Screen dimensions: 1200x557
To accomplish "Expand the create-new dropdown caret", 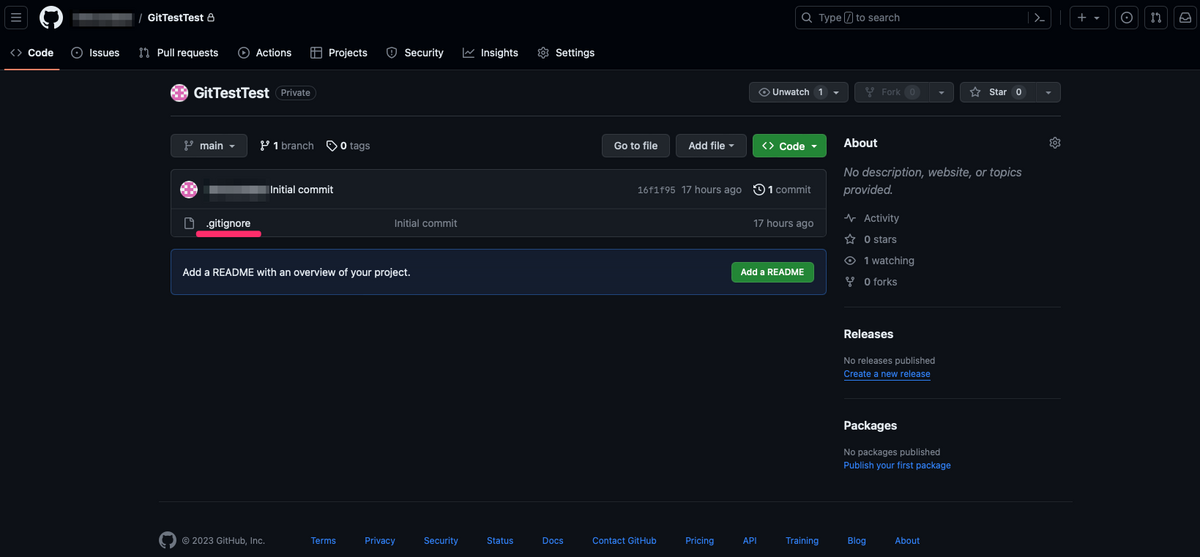I will pos(1097,18).
